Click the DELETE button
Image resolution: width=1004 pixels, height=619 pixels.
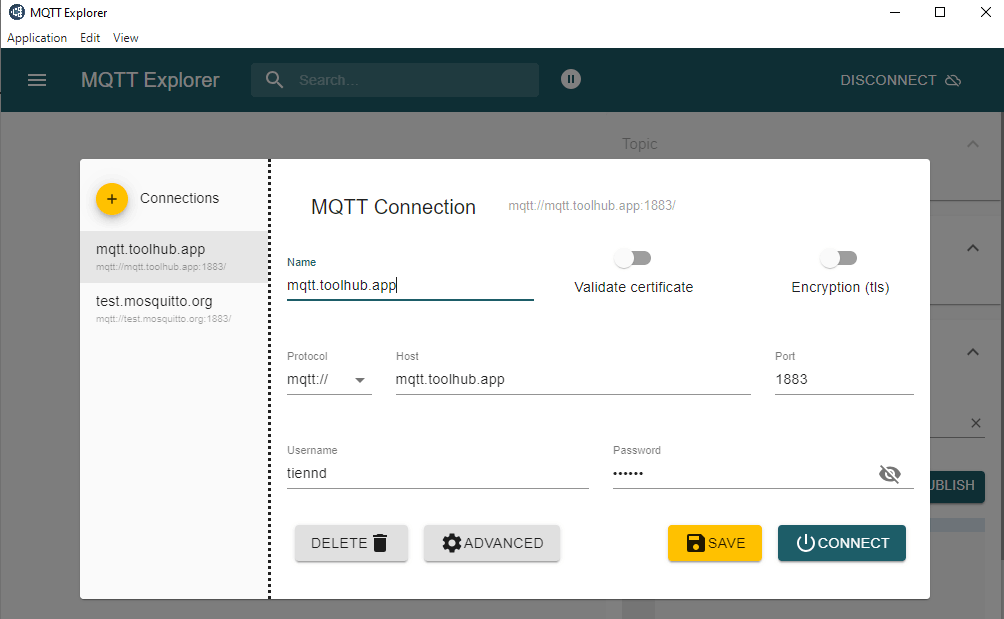(351, 543)
